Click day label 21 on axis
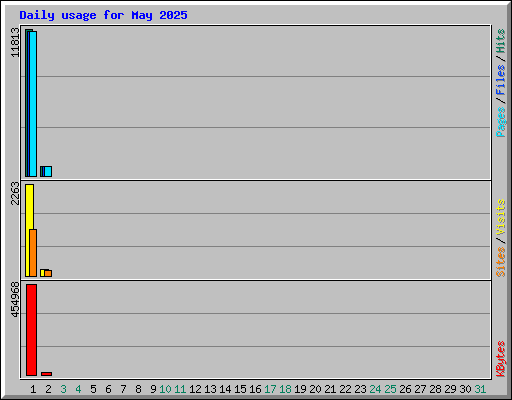 [x=330, y=389]
